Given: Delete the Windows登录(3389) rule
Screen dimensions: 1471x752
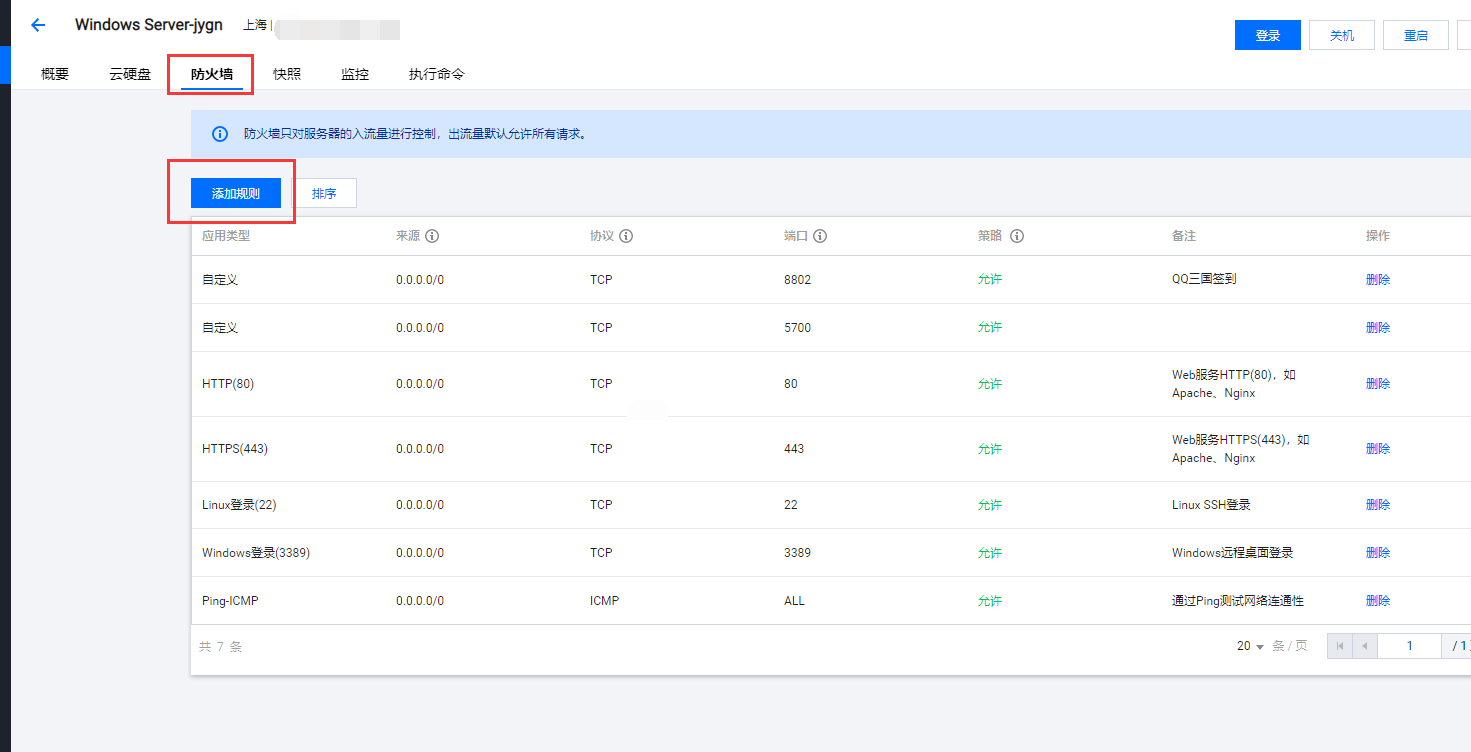Looking at the screenshot, I should pos(1378,553).
